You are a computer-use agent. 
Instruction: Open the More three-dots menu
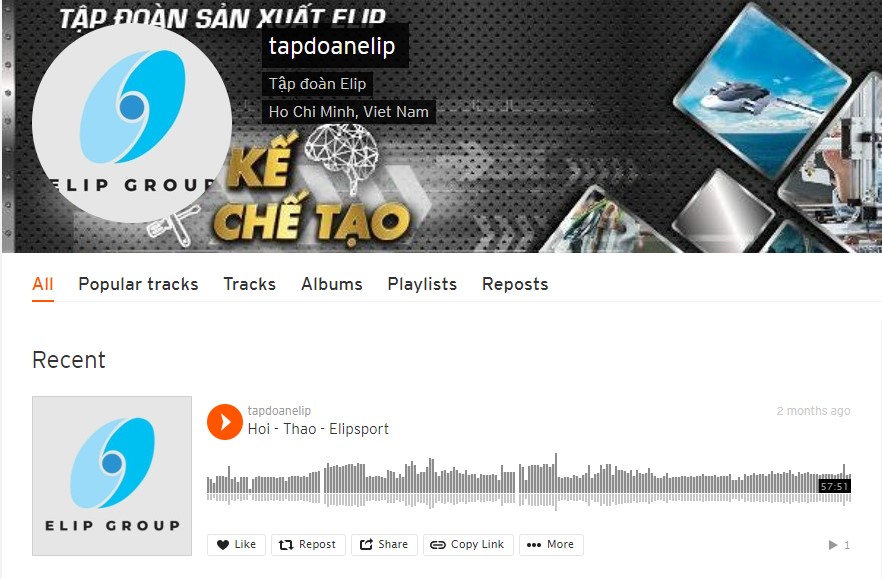coord(551,545)
